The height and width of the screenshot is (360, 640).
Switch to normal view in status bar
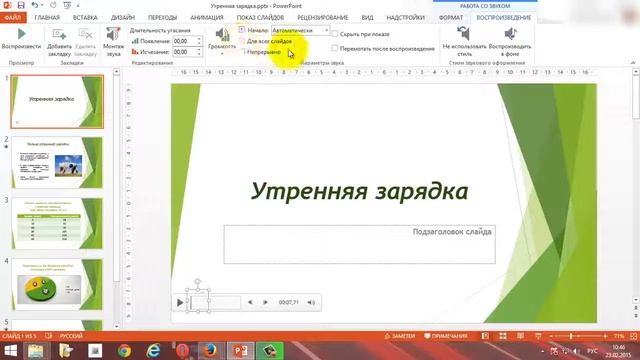485,336
